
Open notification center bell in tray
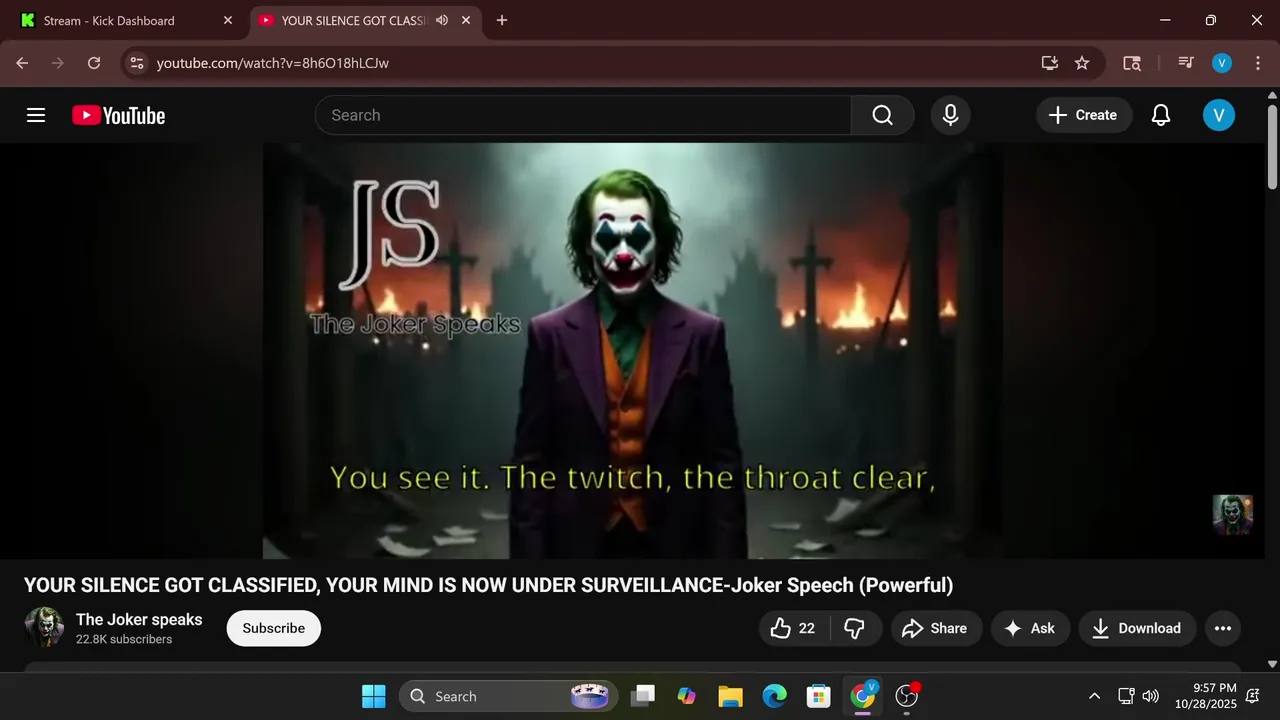tap(1252, 696)
